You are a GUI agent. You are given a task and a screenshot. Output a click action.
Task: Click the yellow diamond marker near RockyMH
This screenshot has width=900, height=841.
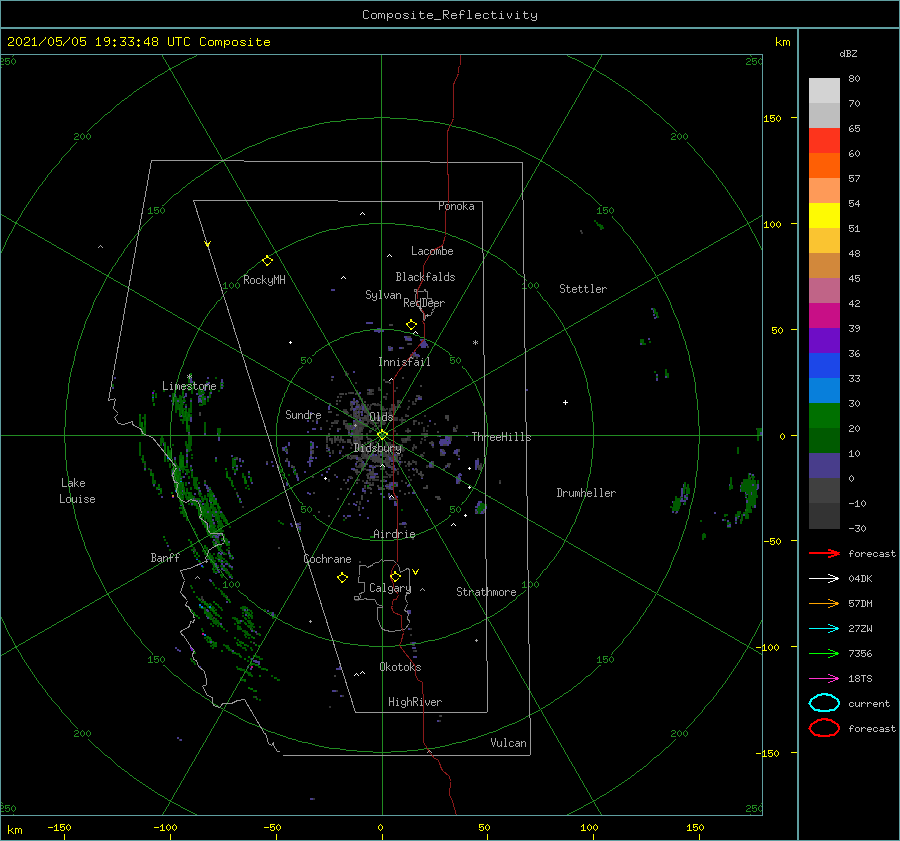pos(267,261)
